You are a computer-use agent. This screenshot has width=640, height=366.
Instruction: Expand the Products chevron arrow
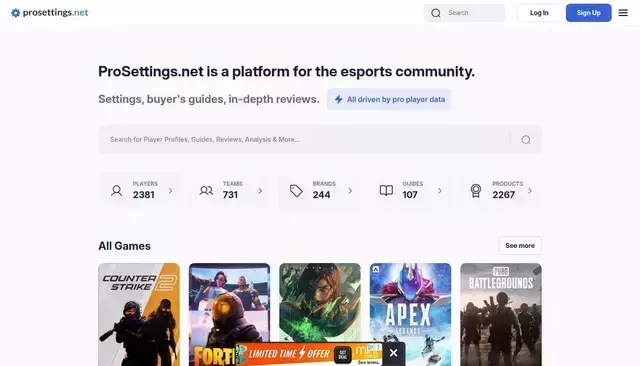[x=530, y=191]
